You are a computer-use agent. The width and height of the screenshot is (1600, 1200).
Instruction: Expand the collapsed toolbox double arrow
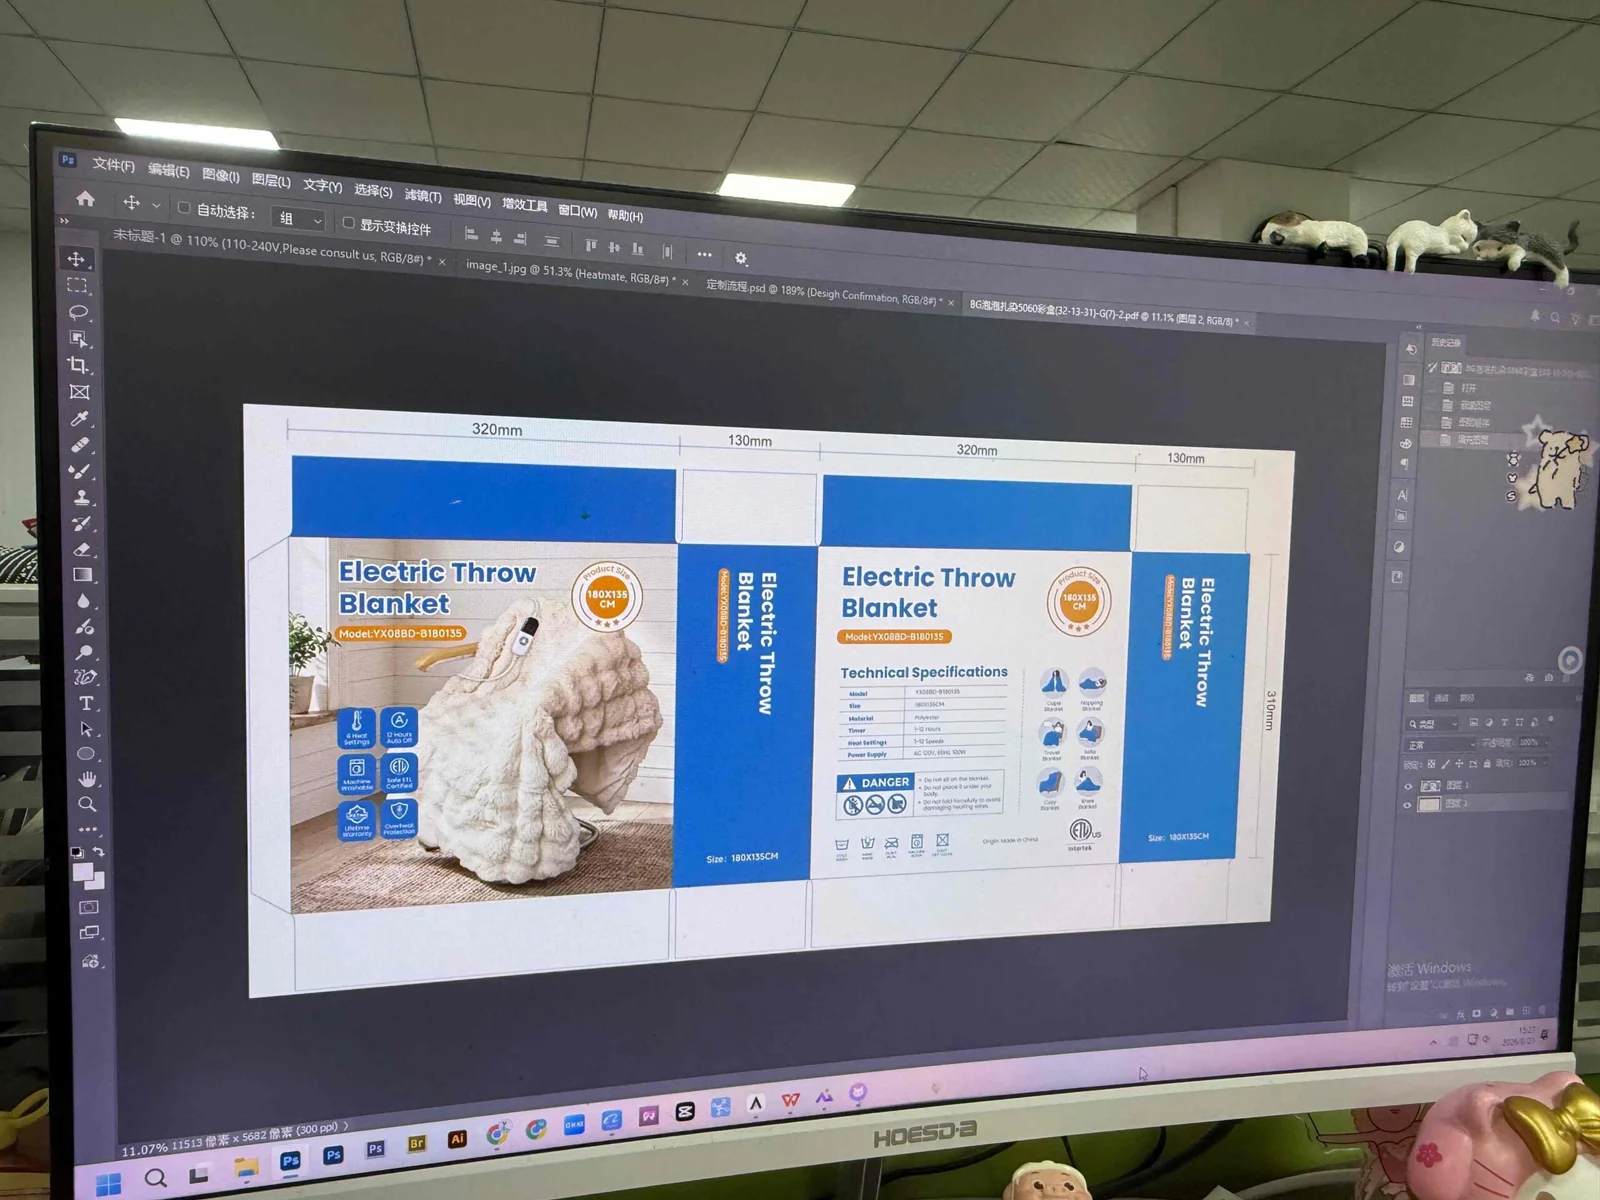(65, 220)
